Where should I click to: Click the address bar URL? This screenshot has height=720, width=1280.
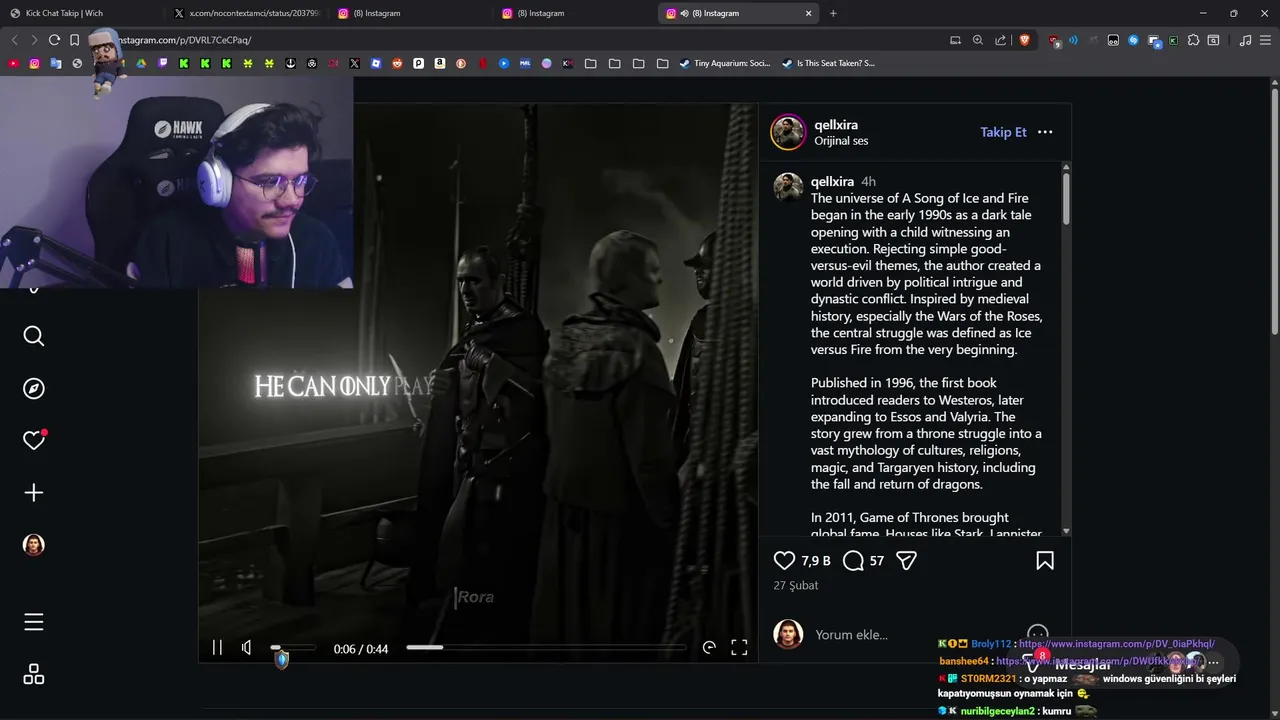(x=185, y=40)
